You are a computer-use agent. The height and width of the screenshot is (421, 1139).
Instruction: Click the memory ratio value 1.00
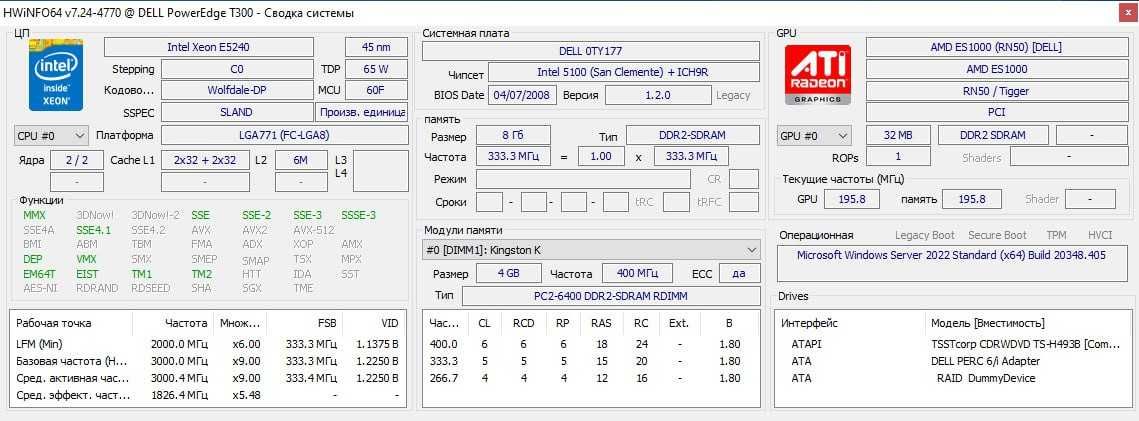pos(601,156)
